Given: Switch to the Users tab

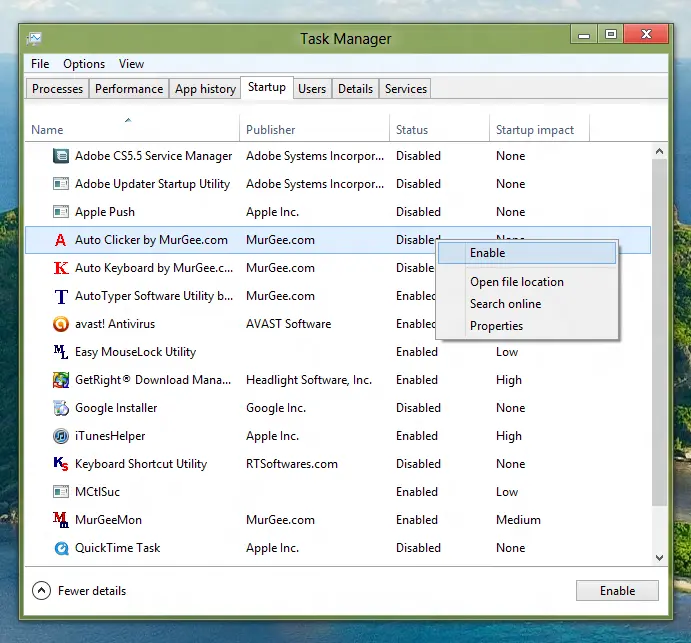Looking at the screenshot, I should [x=312, y=89].
